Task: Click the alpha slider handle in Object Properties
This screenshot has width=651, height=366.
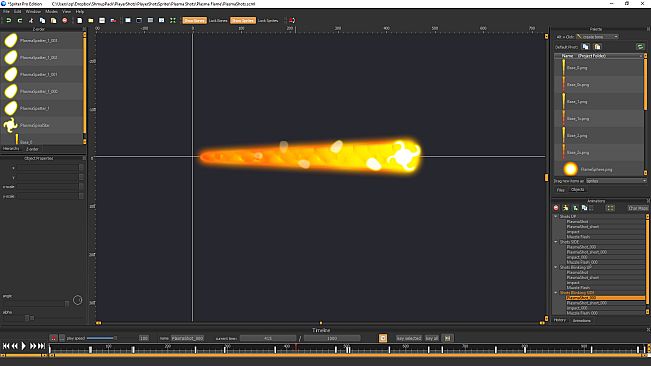Action: coord(27,318)
